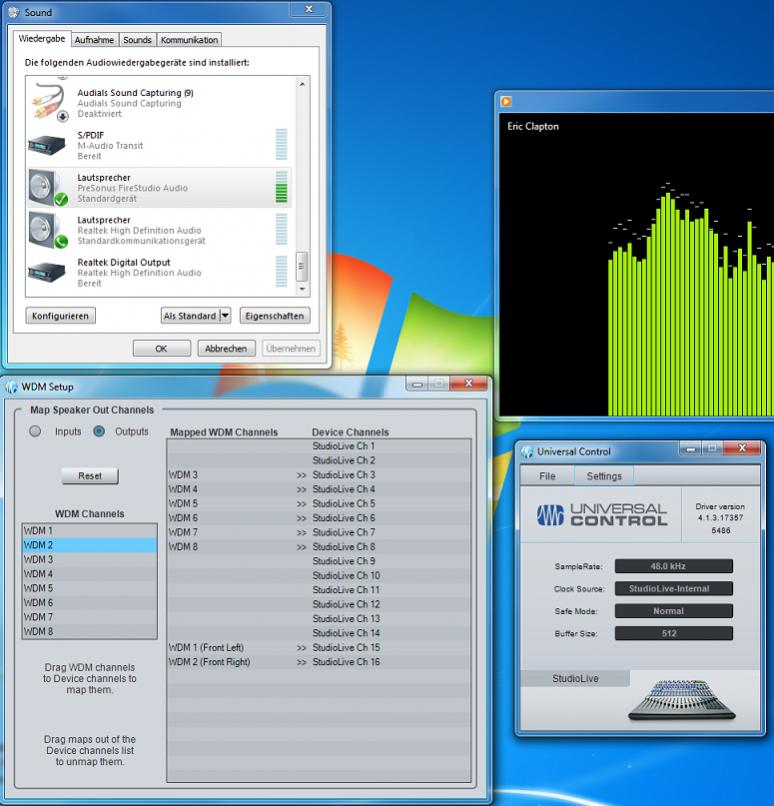Click Abbrechen in the Sound dialog

[x=226, y=348]
